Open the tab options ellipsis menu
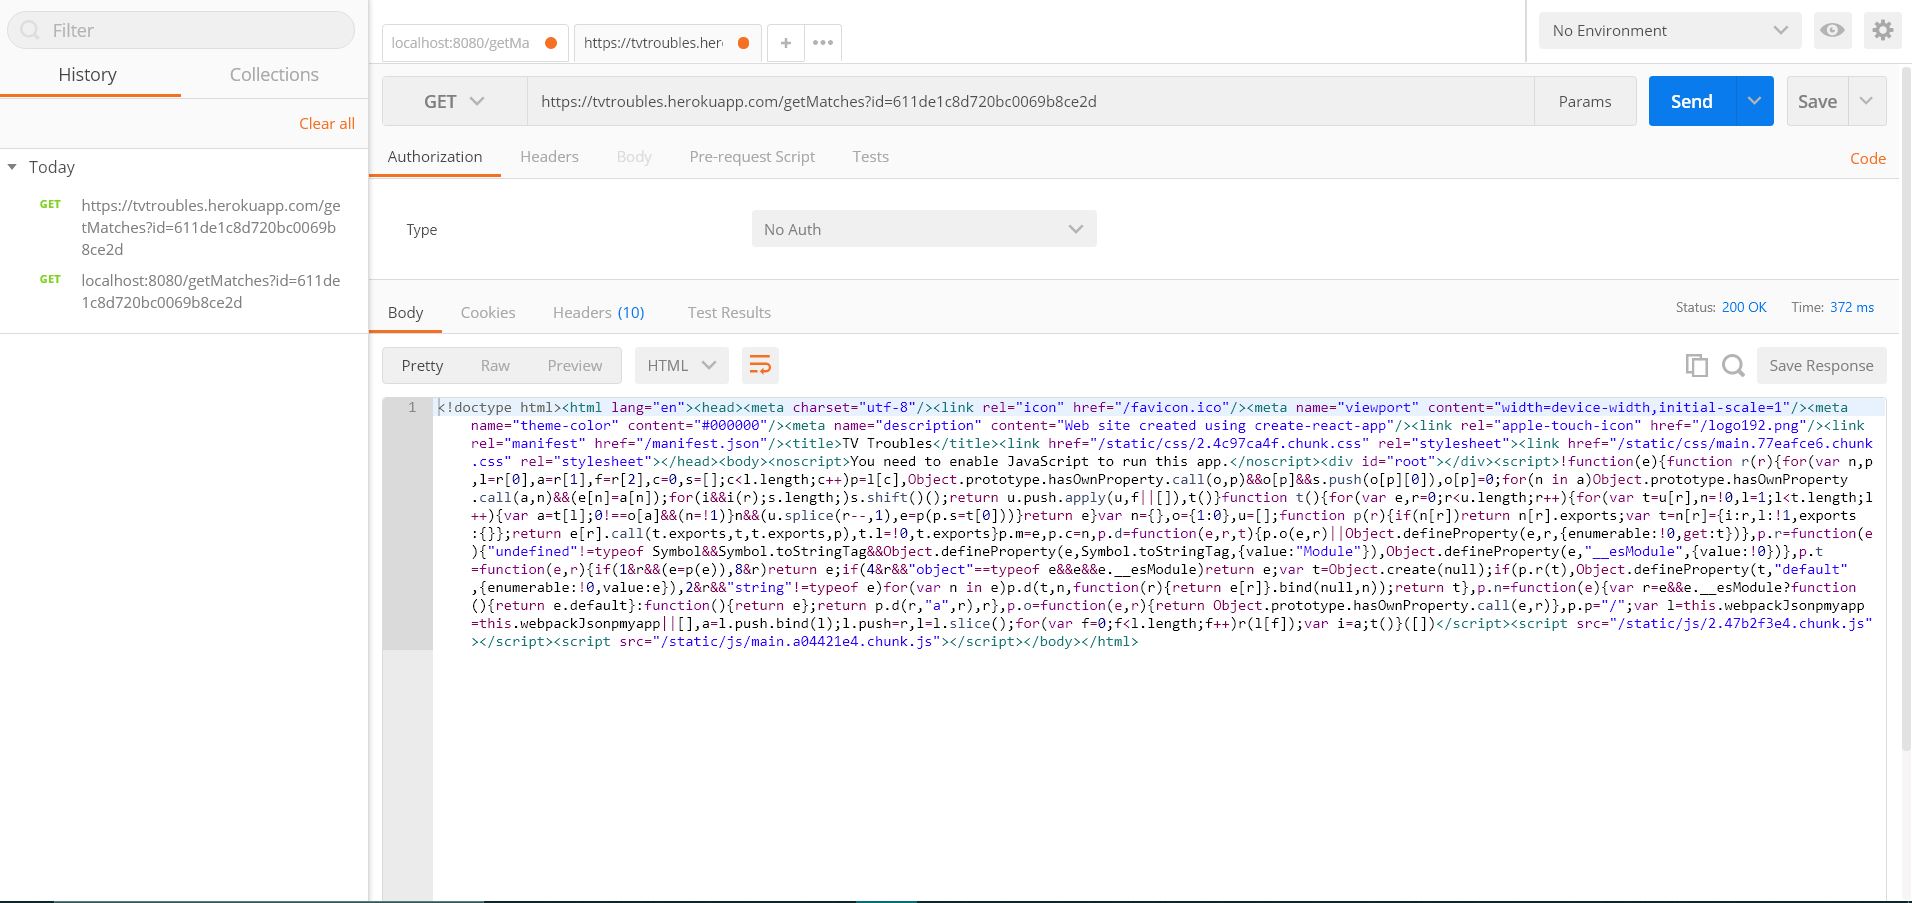Image resolution: width=1912 pixels, height=903 pixels. (823, 43)
